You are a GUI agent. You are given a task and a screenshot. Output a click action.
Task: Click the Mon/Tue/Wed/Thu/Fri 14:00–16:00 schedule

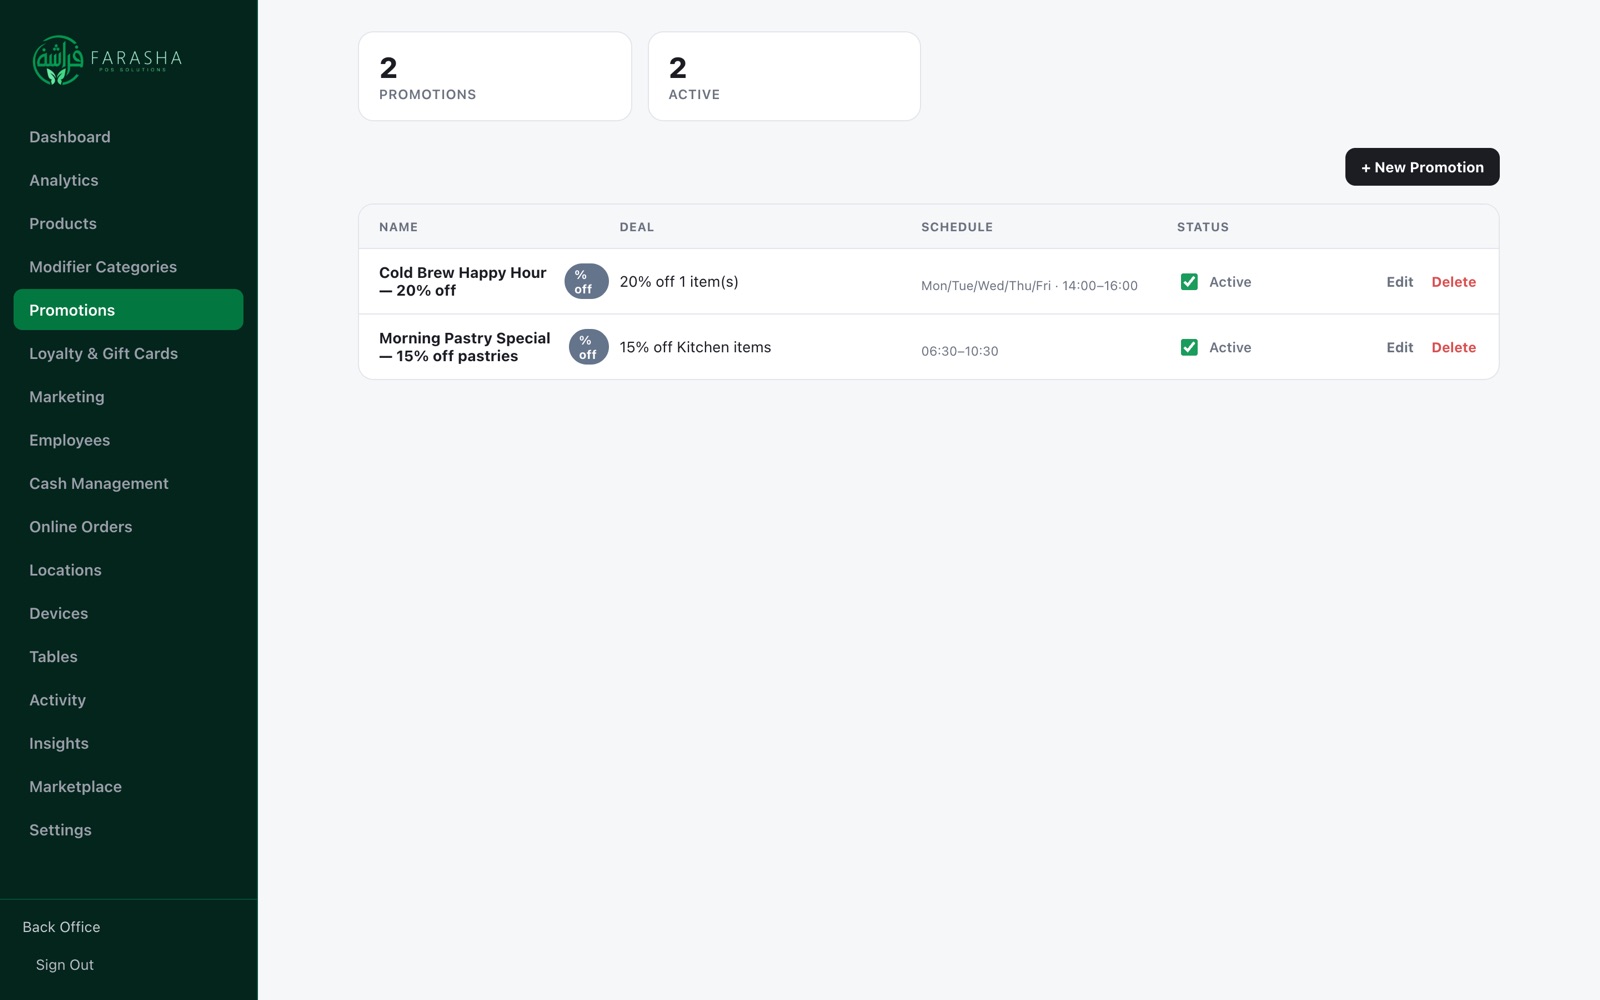coord(1029,286)
